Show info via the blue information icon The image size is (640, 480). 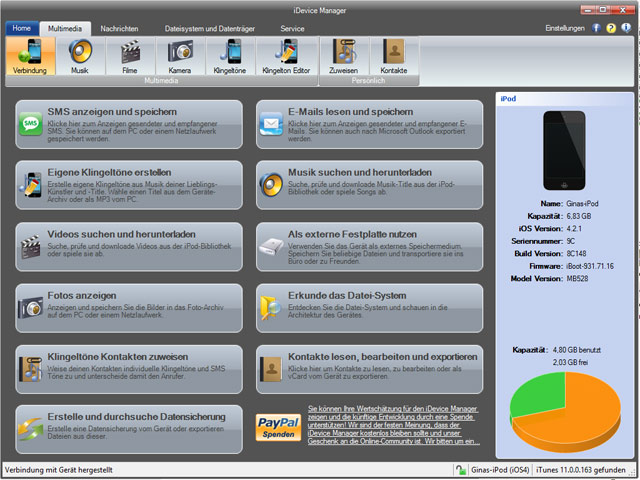(626, 28)
